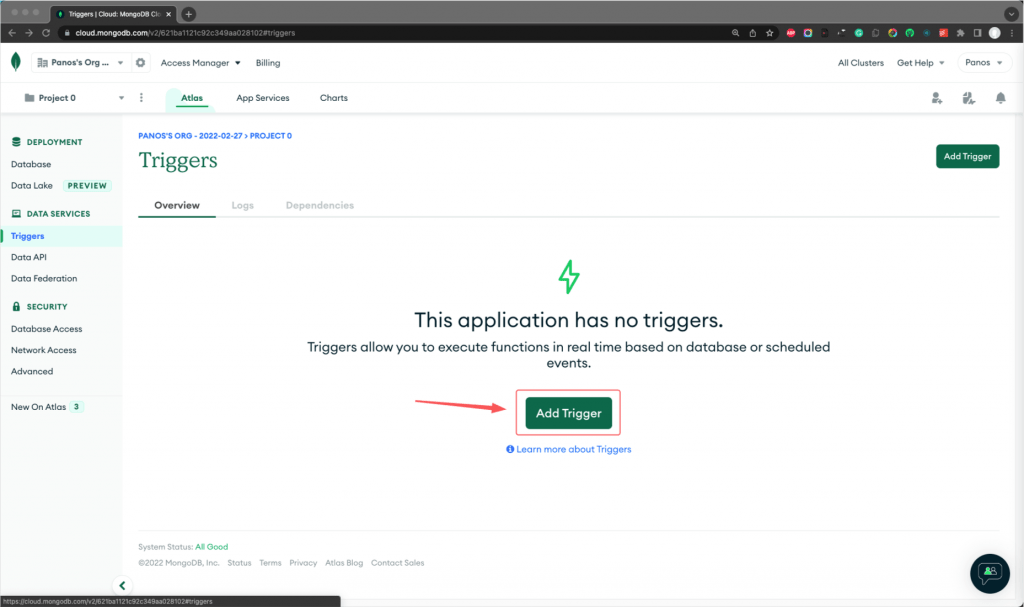Click the browser forward arrow

tap(29, 33)
